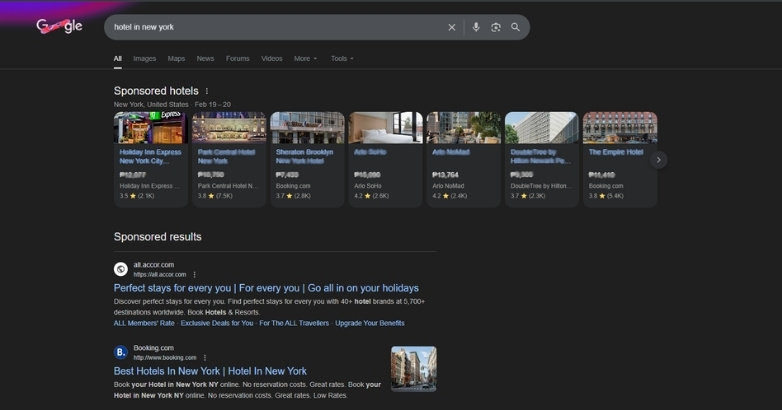The width and height of the screenshot is (782, 410).
Task: Click DoubleTree by Hilton building photo
Action: [x=542, y=128]
